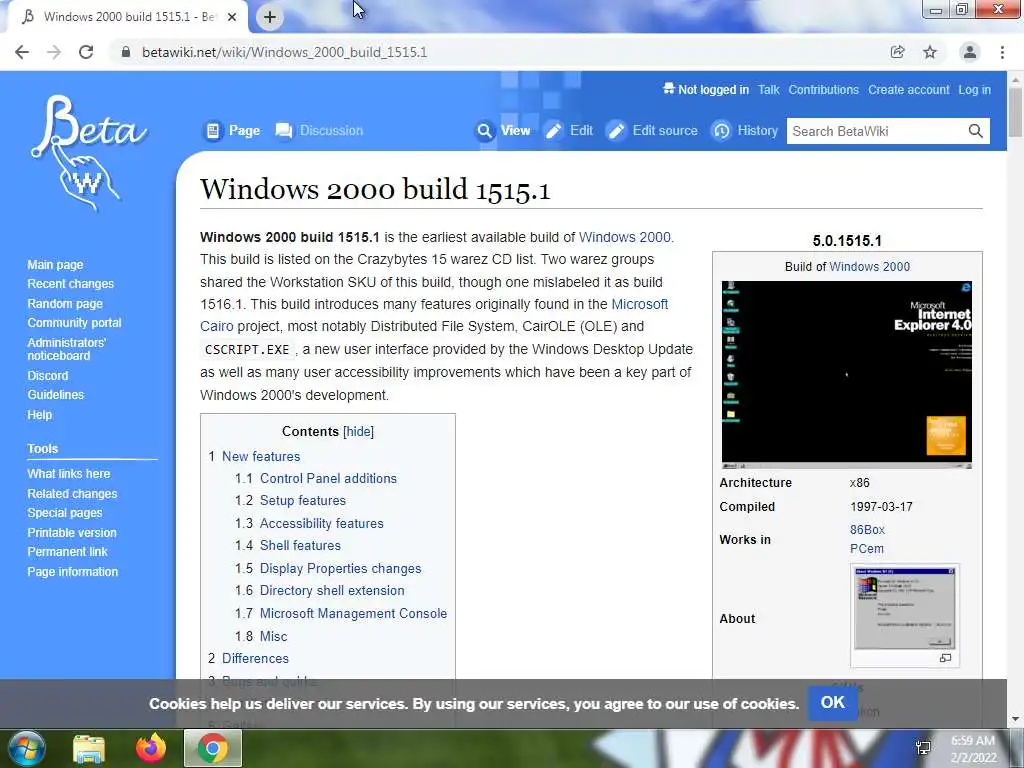Open the History tab

744,131
